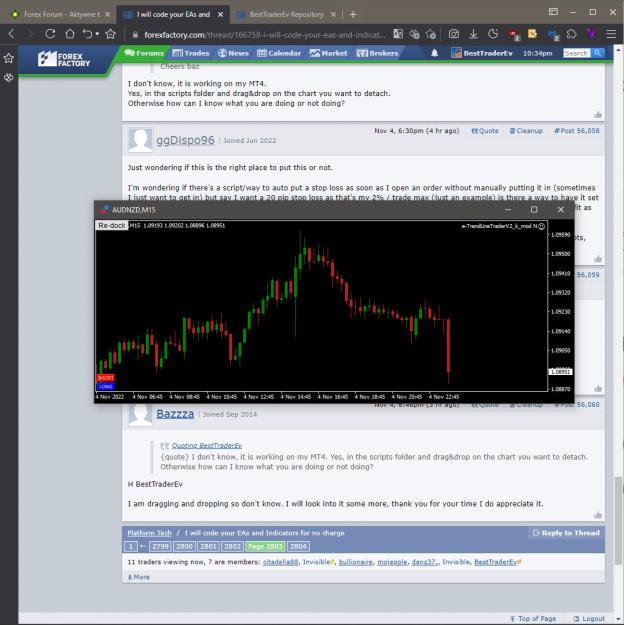The image size is (624, 625).
Task: Reload the current page
Action: click(50, 34)
